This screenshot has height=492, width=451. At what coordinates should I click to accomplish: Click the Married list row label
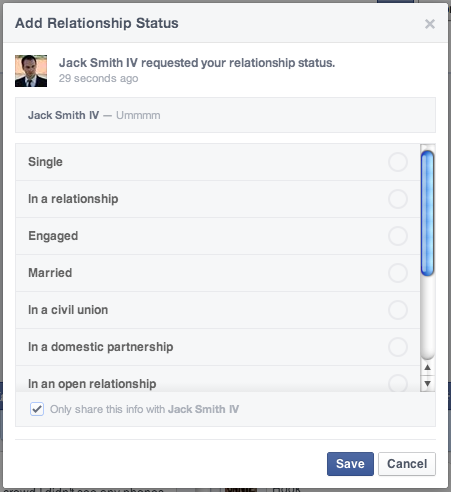point(50,273)
